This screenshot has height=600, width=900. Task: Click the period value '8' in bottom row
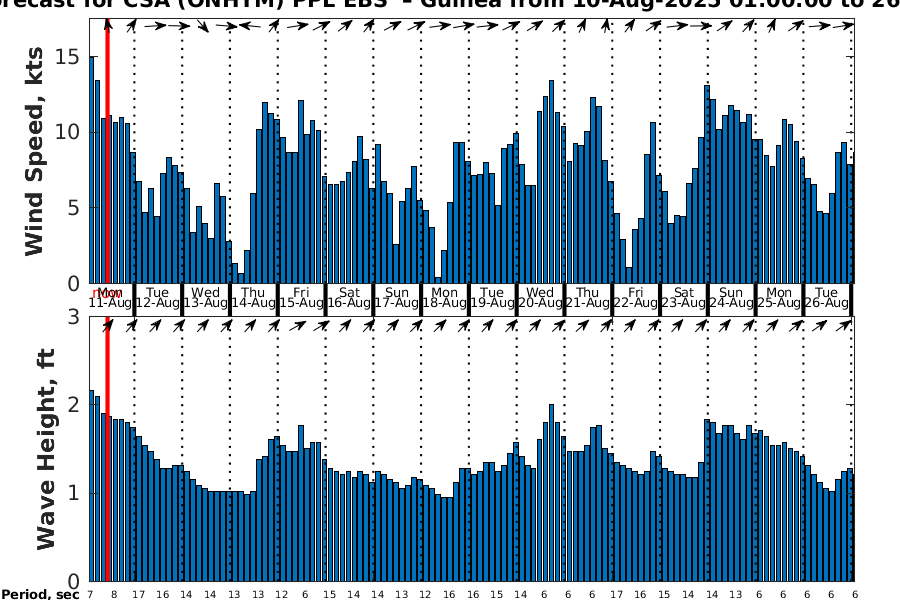(x=114, y=595)
